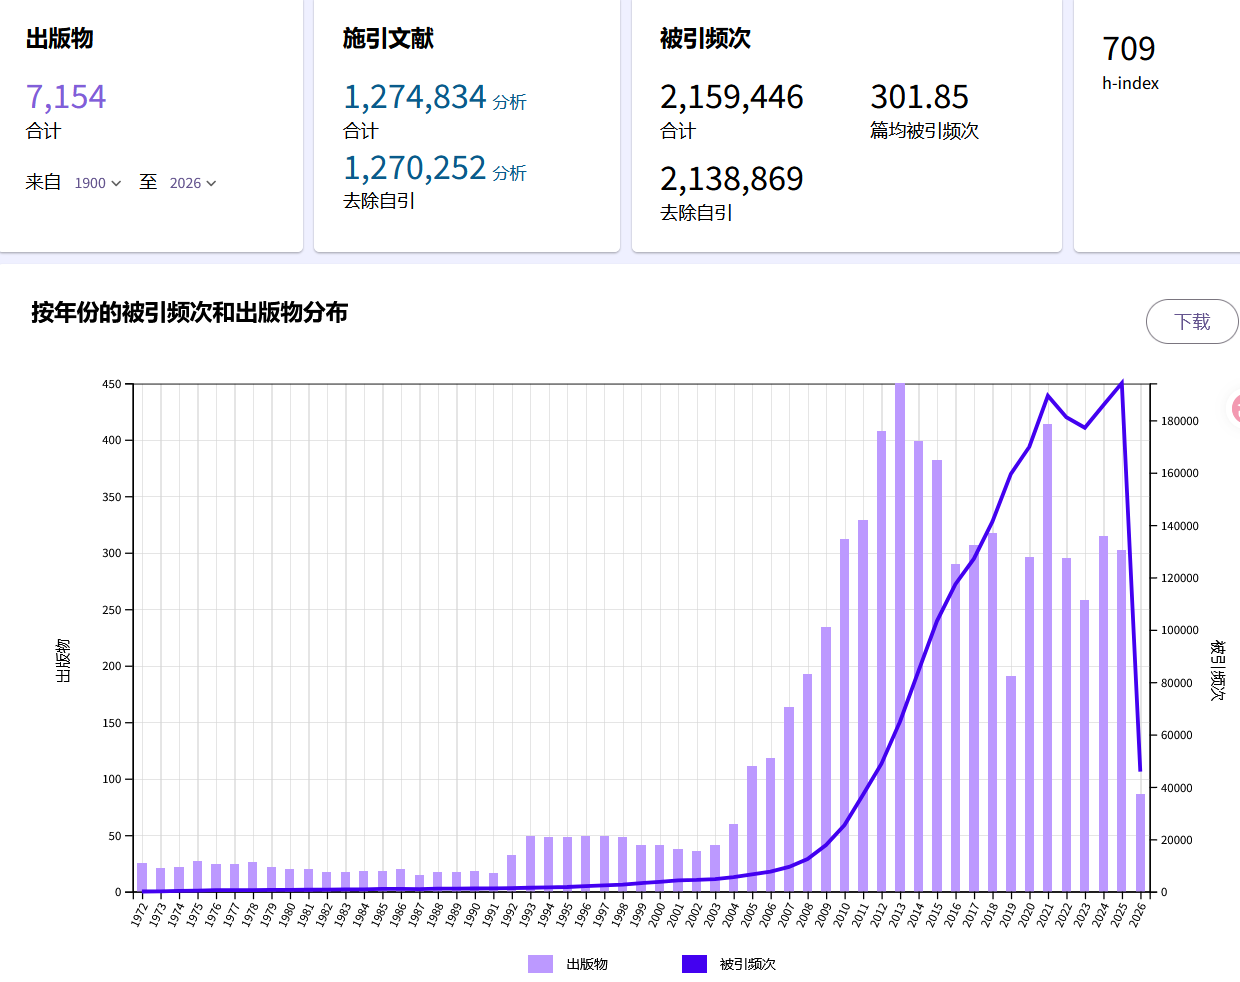Toggle the 出版物 legend label
Image resolution: width=1240 pixels, height=982 pixels.
pos(587,964)
